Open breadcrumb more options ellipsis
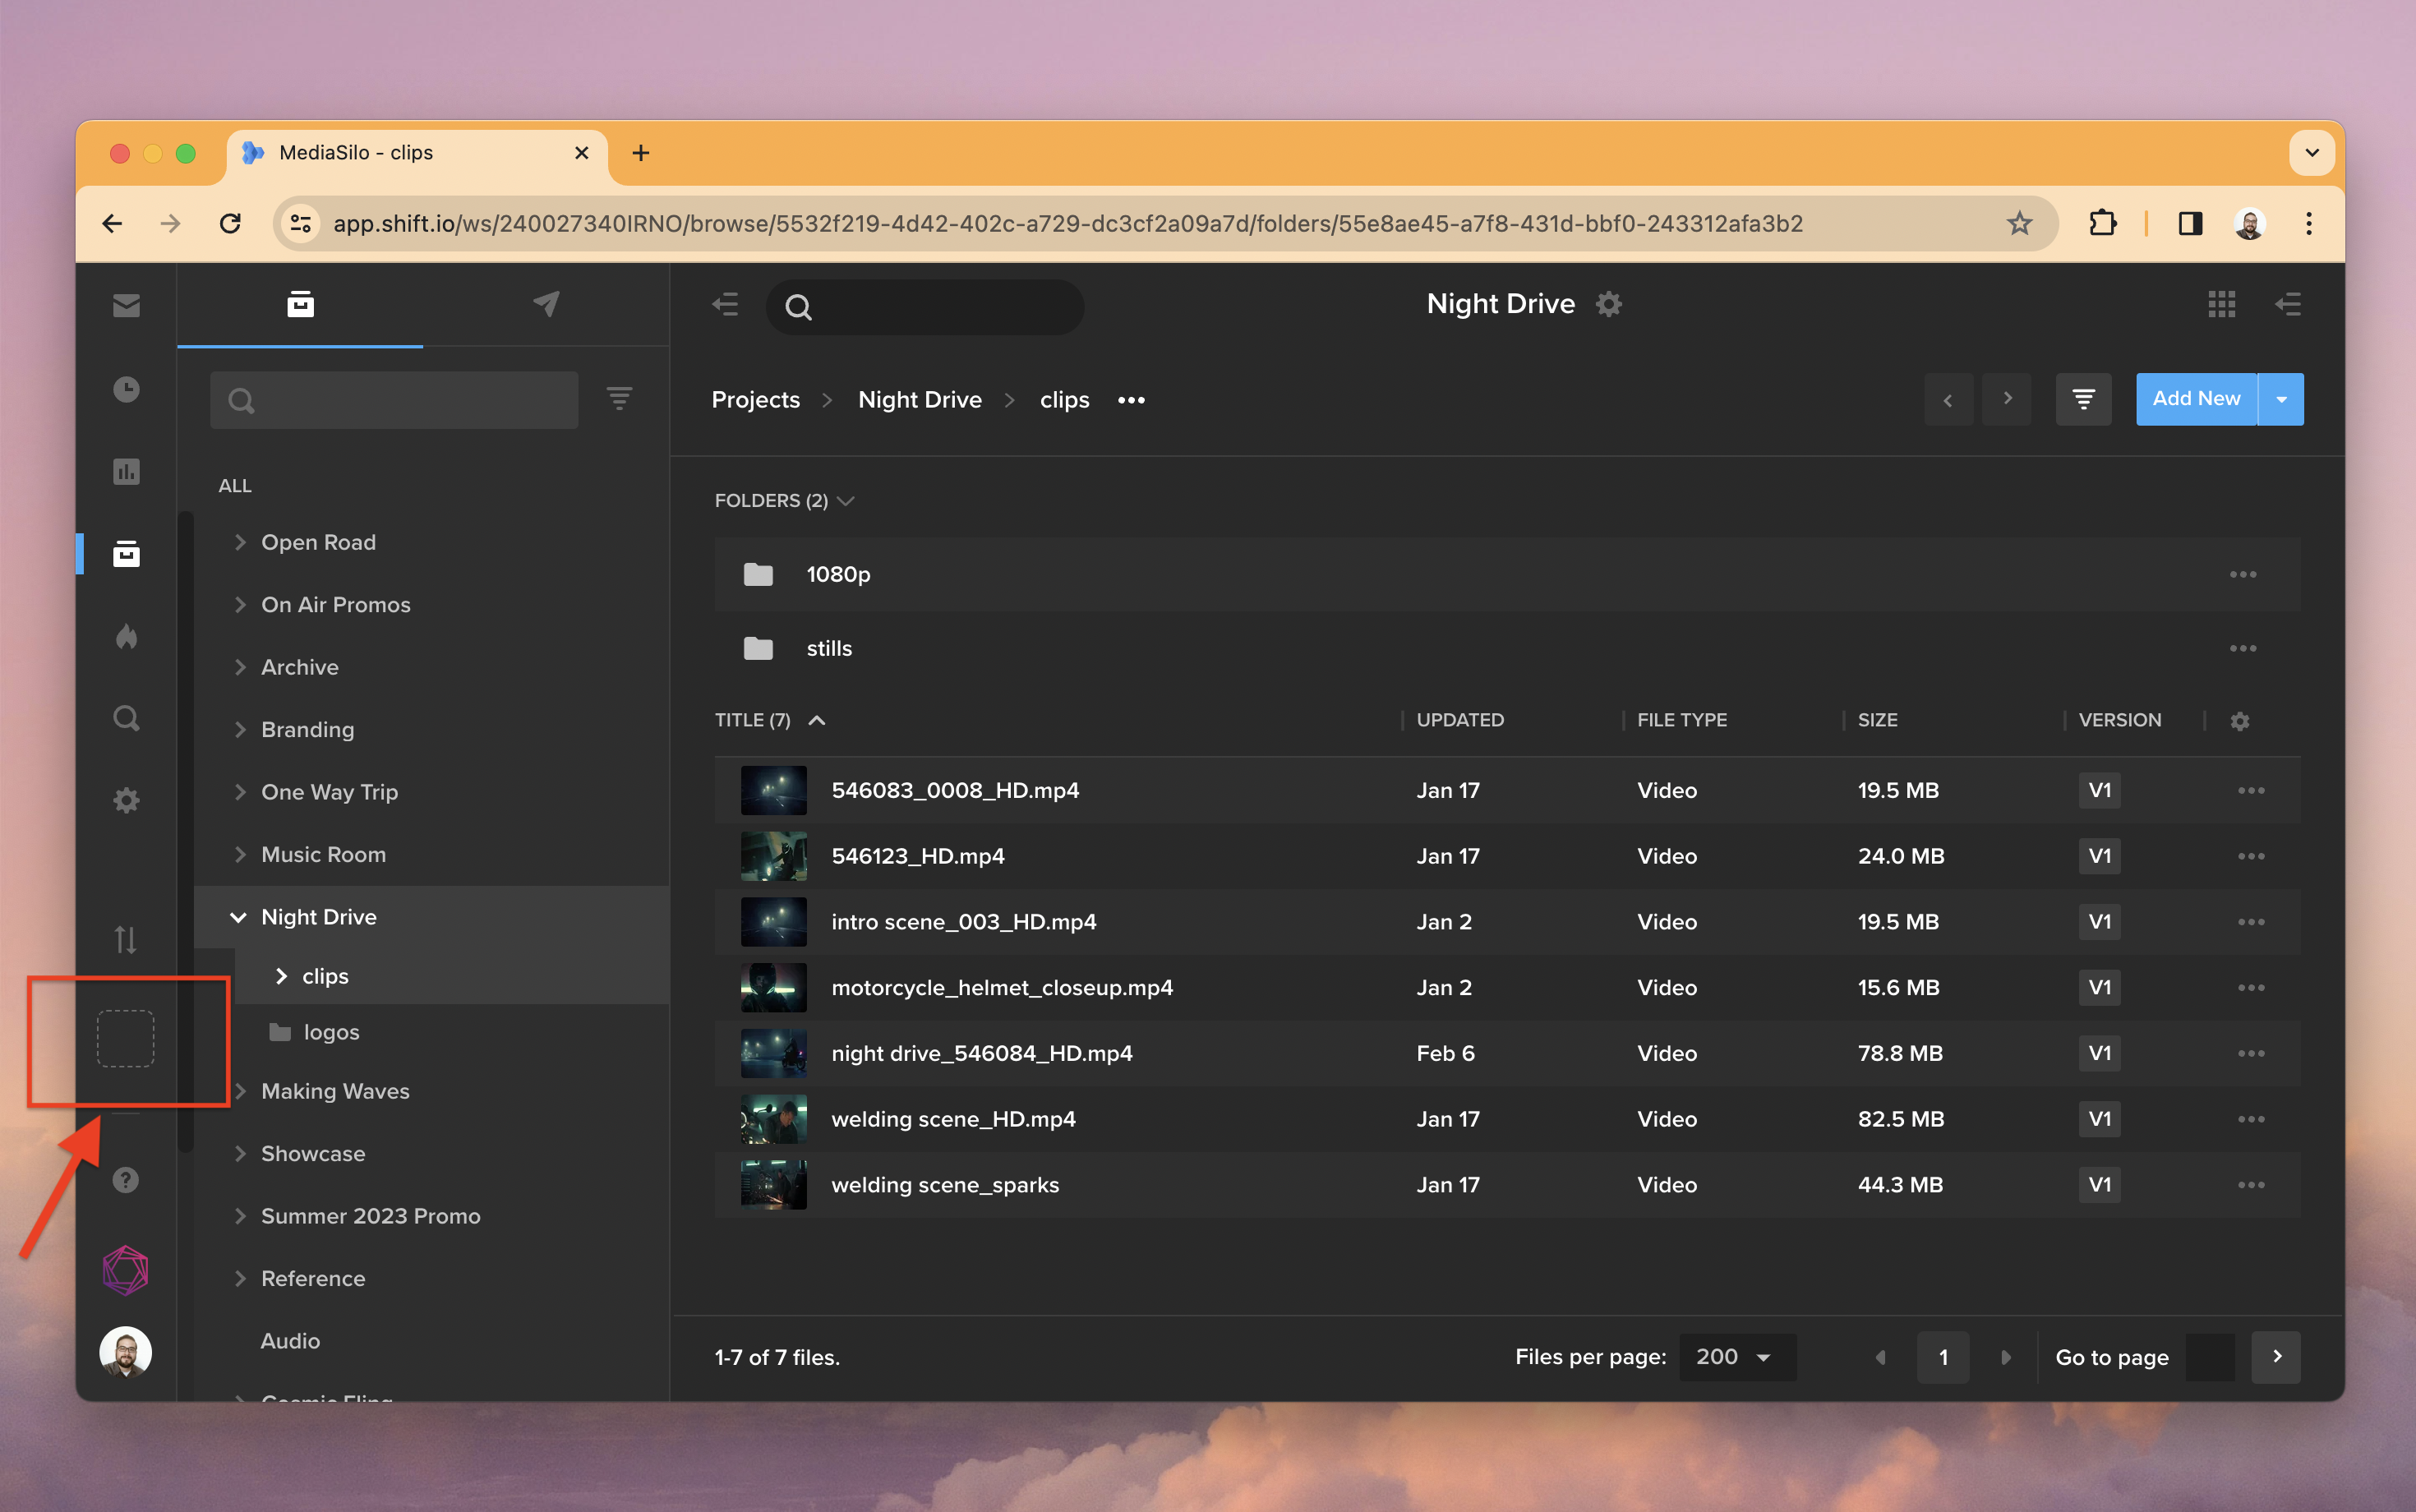This screenshot has height=1512, width=2416. 1131,400
